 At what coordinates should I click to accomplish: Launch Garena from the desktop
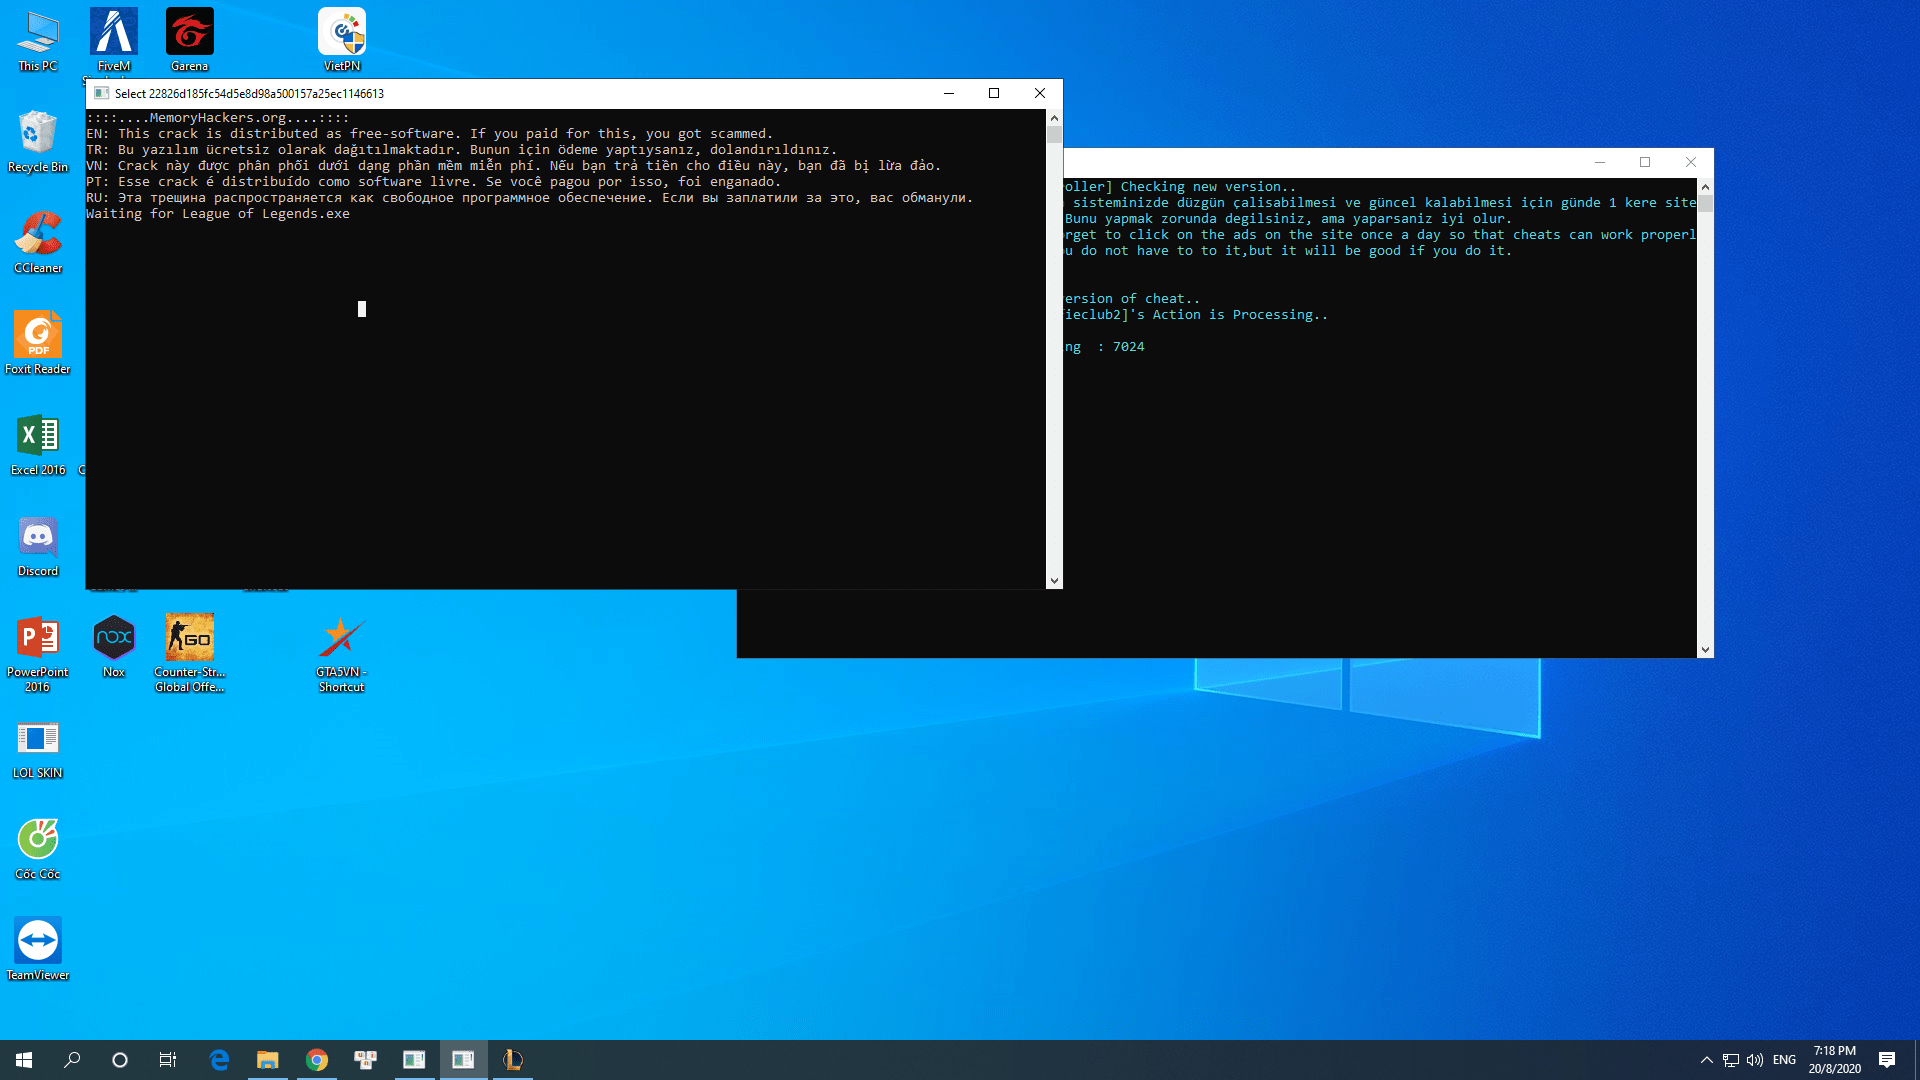coord(189,41)
